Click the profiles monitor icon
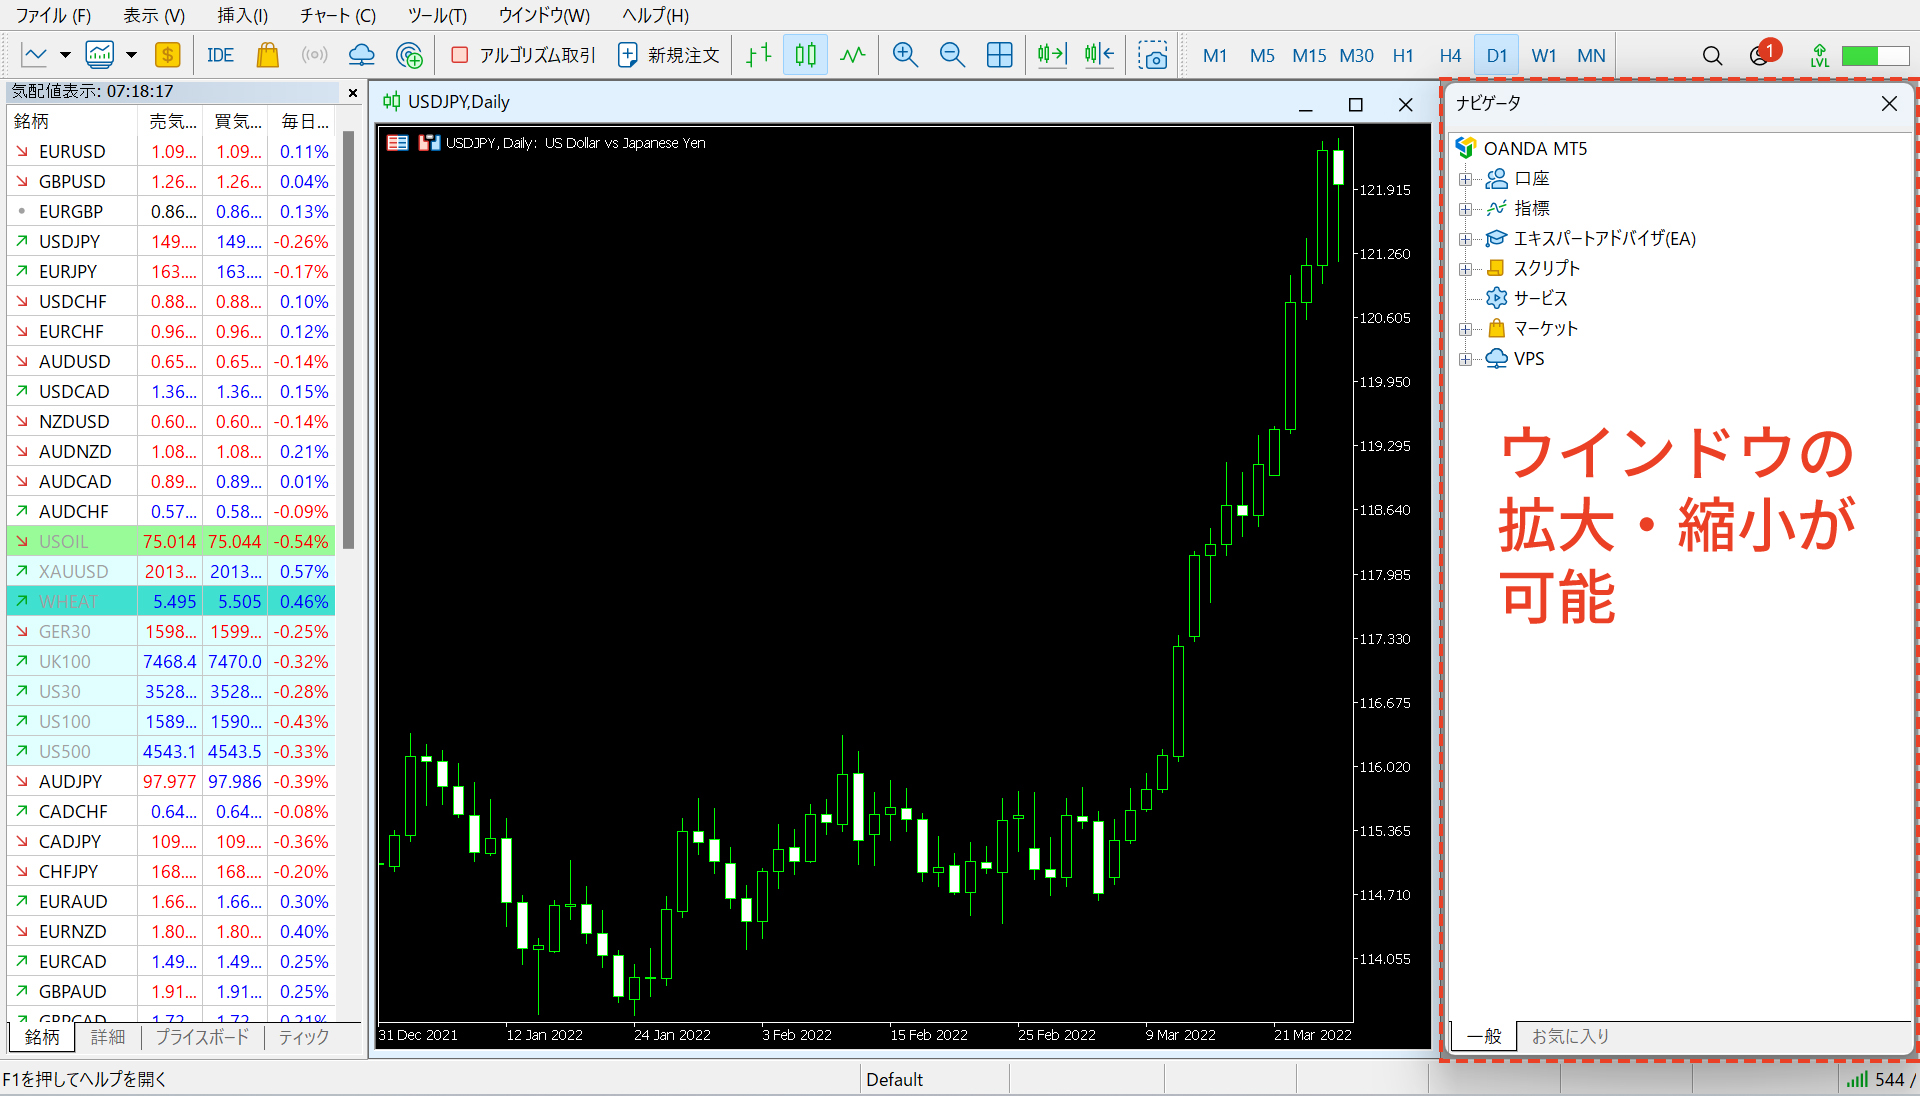This screenshot has width=1920, height=1096. (100, 55)
